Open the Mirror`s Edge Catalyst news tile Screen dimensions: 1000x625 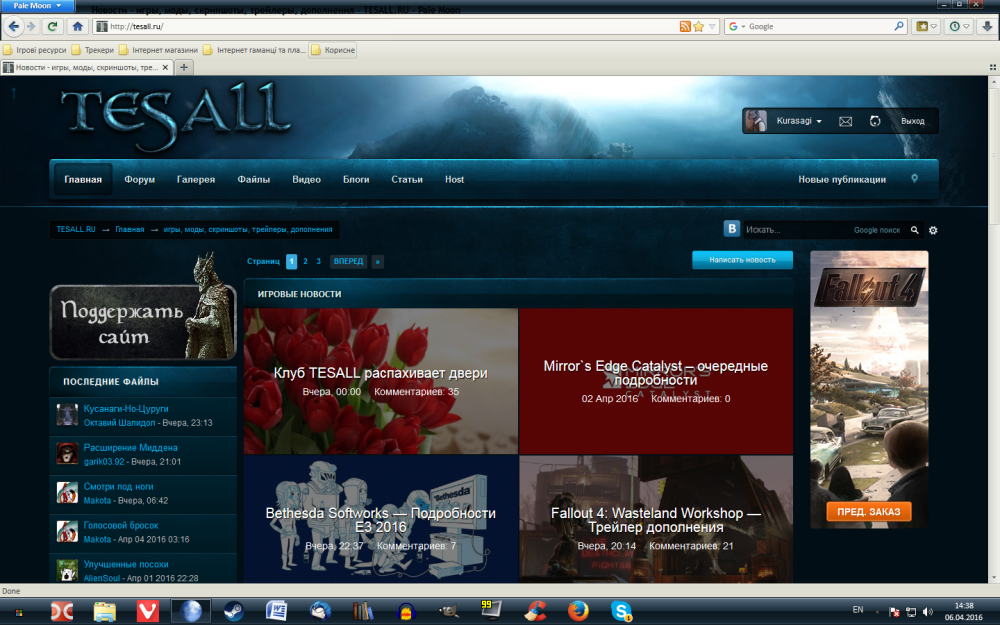click(x=656, y=381)
